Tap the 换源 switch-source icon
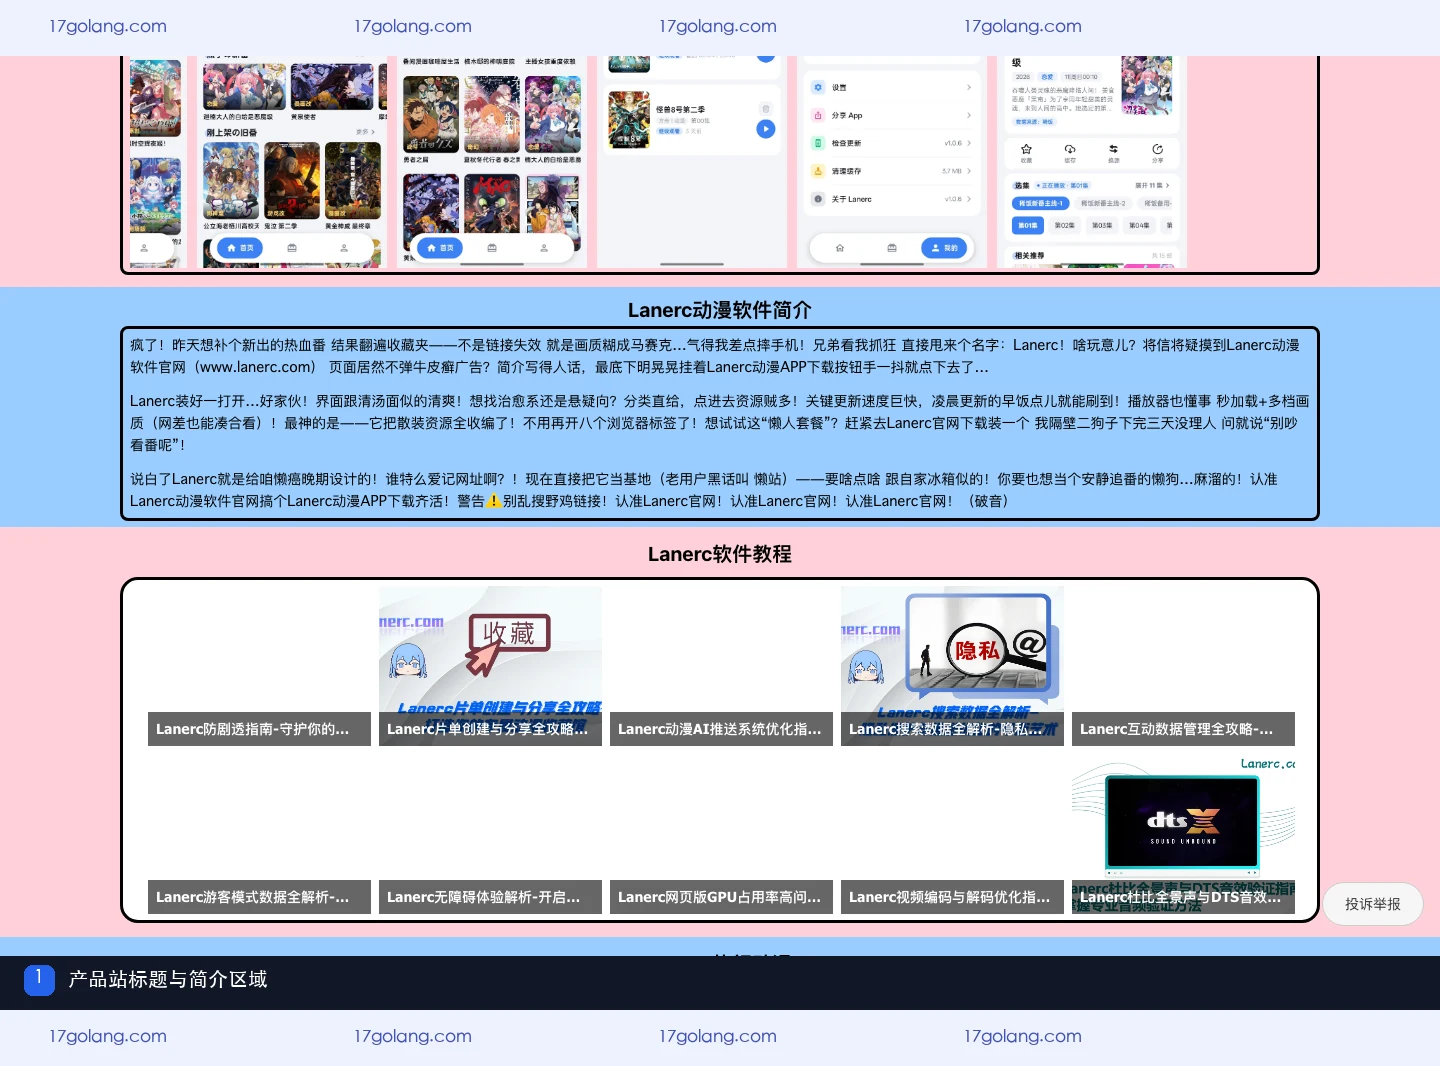Image resolution: width=1440 pixels, height=1066 pixels. (1113, 149)
